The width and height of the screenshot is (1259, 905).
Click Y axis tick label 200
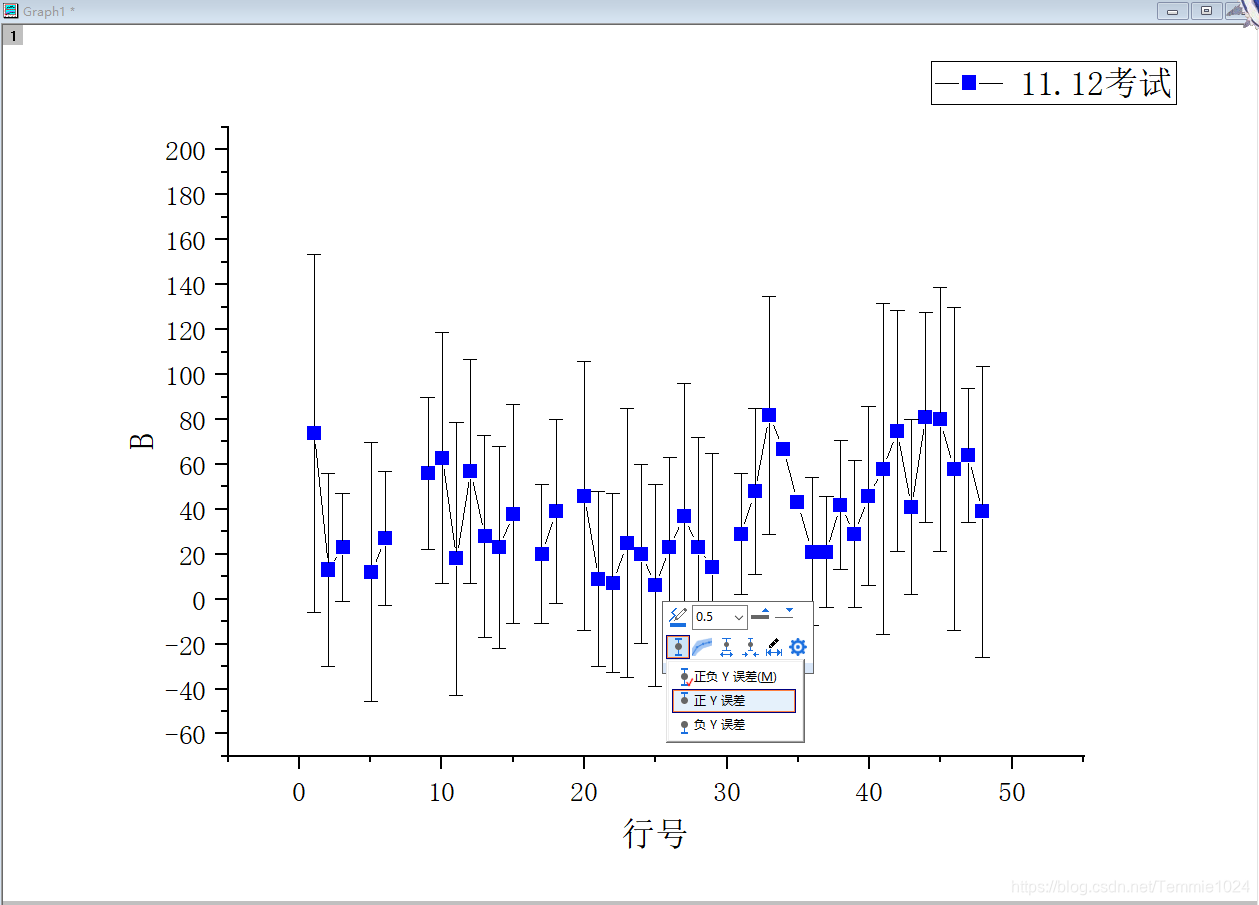[x=185, y=151]
